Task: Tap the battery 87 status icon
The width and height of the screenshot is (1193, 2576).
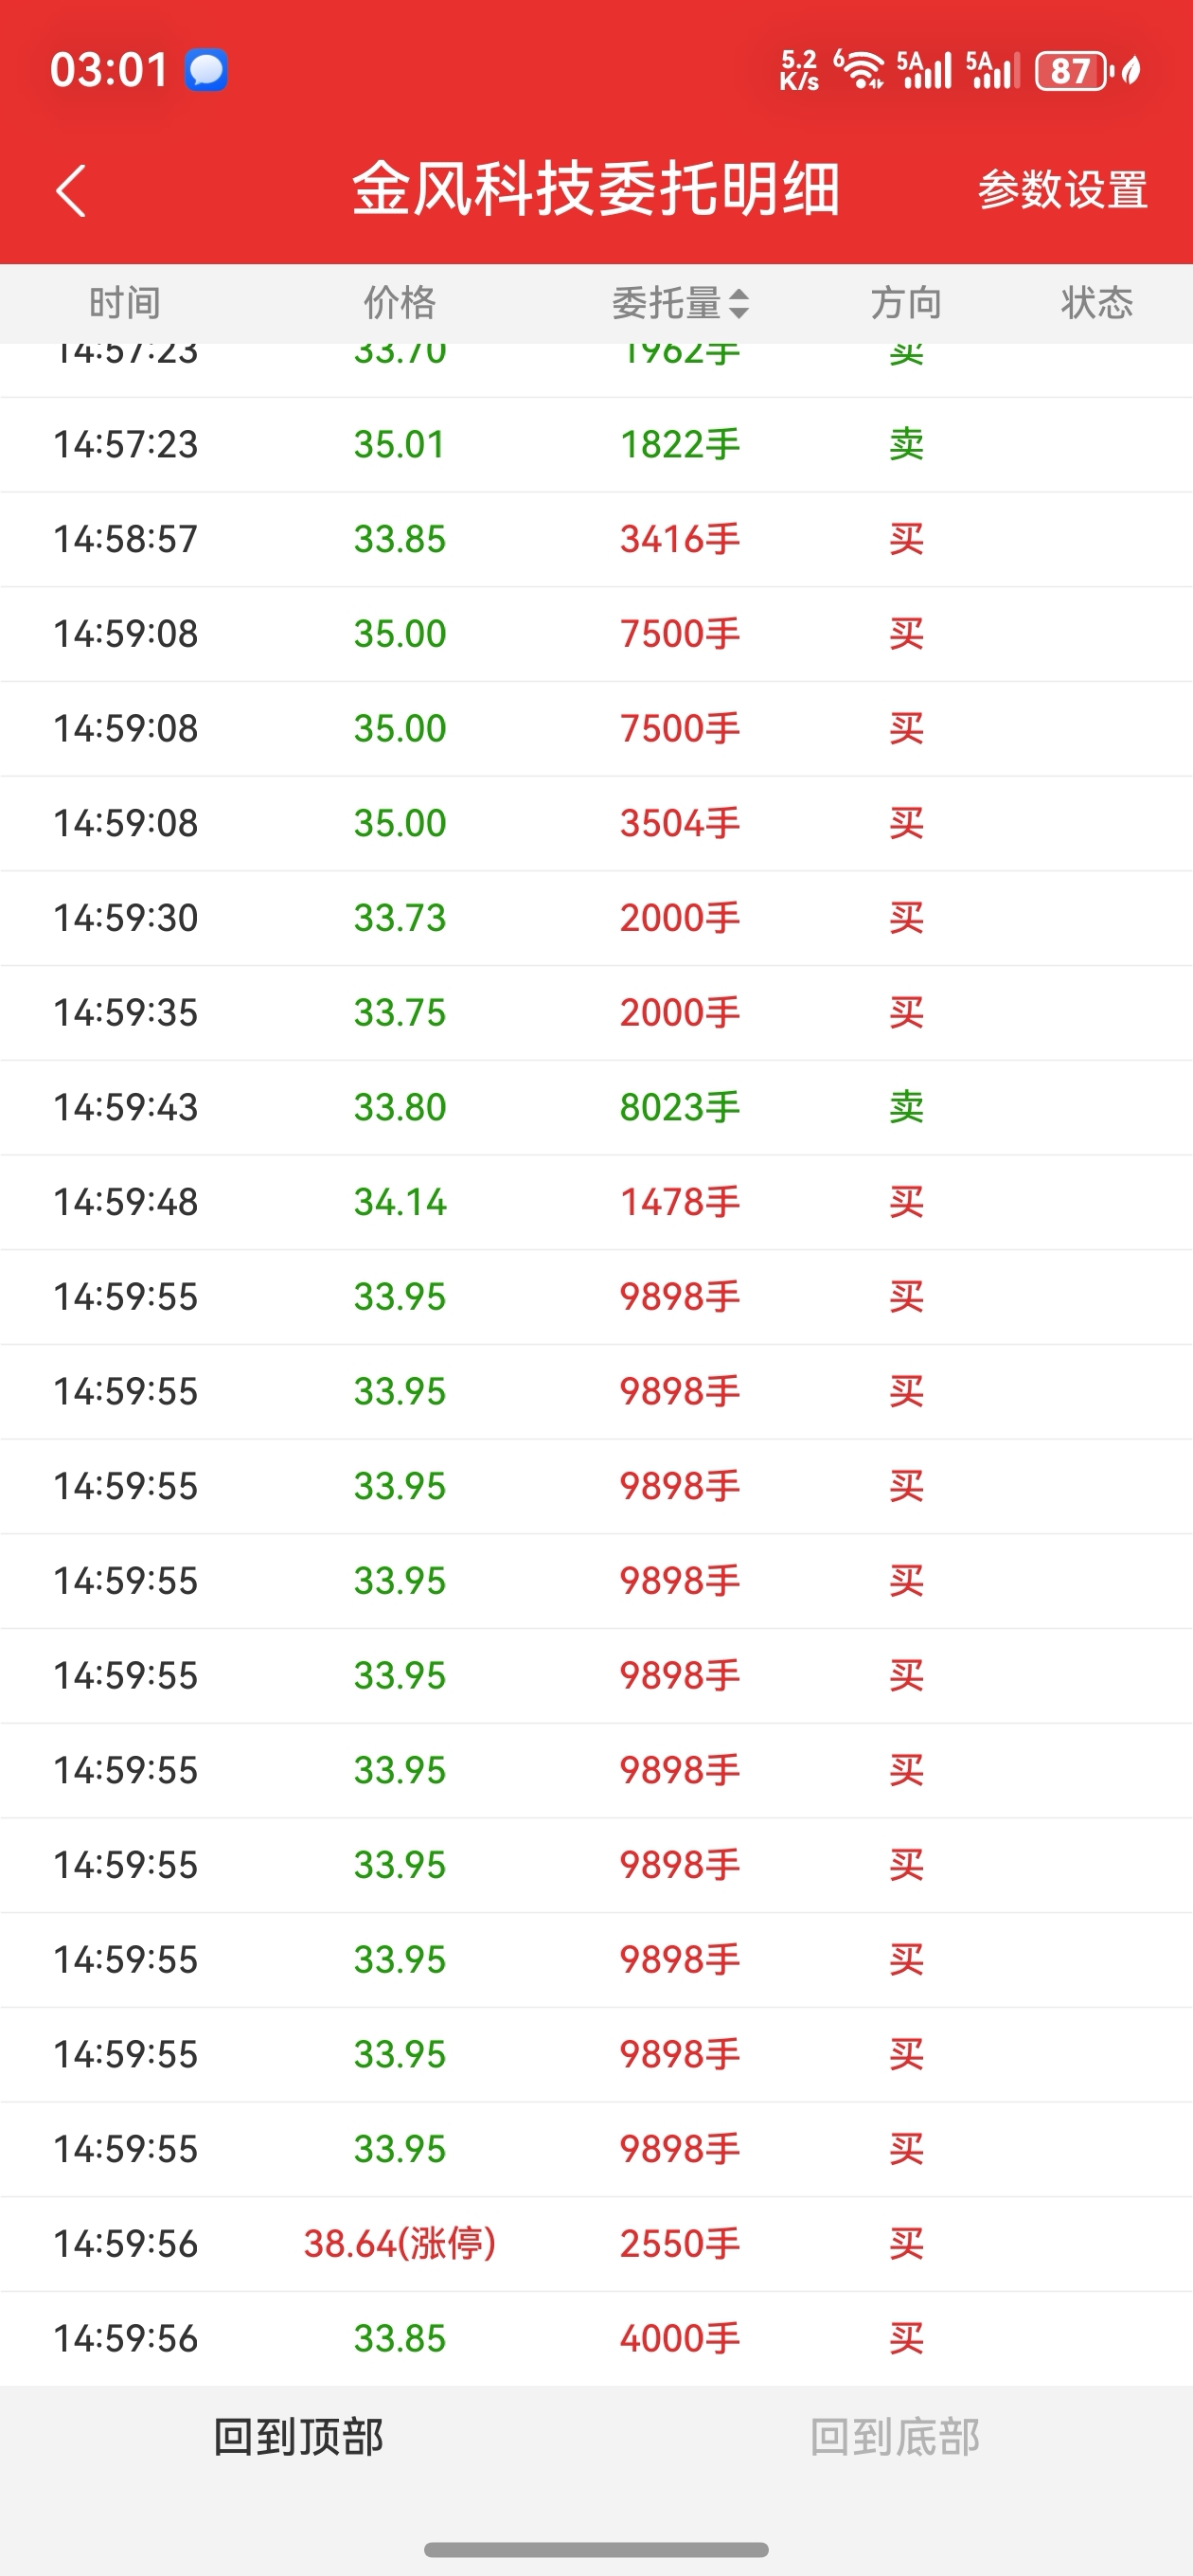Action: 1073,71
